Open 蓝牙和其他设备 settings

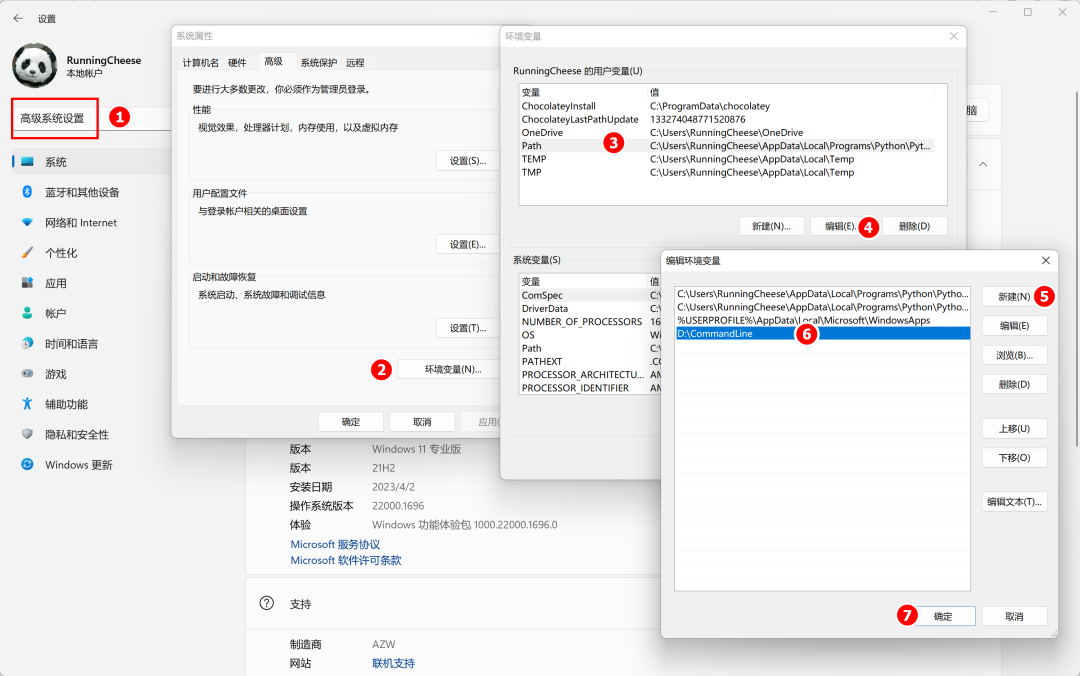tap(82, 192)
